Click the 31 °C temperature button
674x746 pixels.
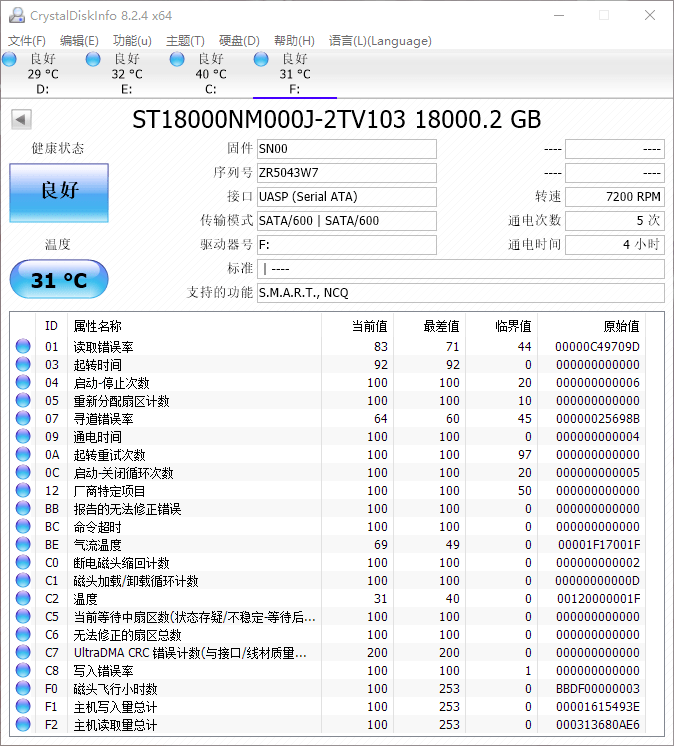tap(59, 279)
